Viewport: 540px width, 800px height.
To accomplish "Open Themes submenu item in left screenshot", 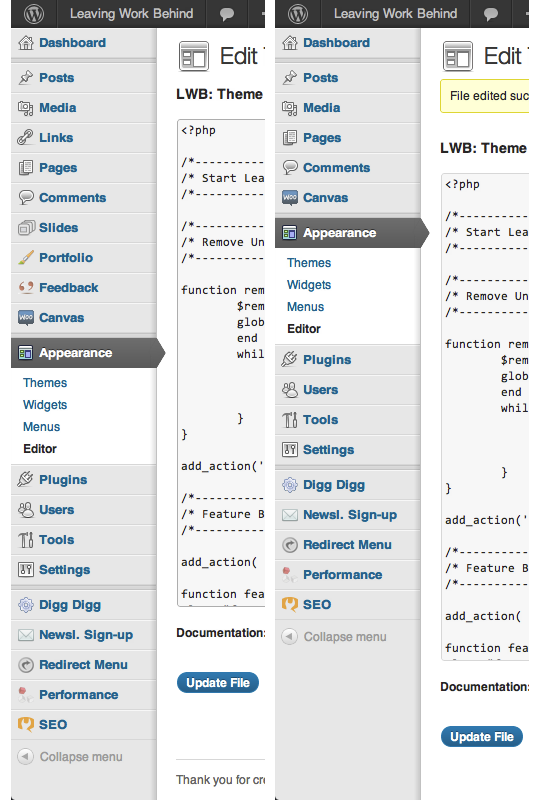I will tap(45, 383).
